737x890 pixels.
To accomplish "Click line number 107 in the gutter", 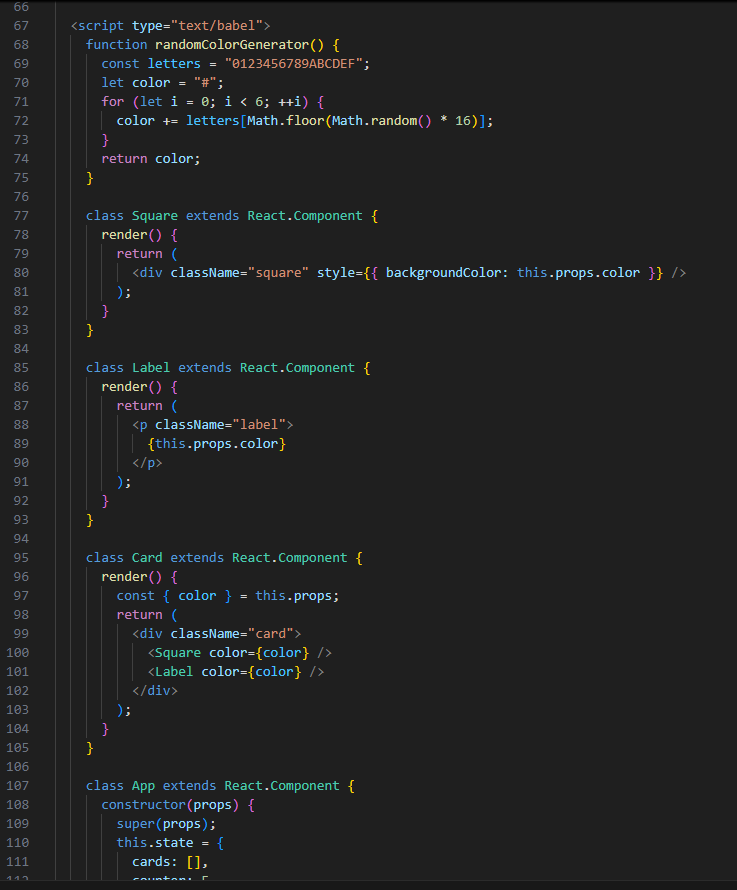I will pyautogui.click(x=18, y=786).
